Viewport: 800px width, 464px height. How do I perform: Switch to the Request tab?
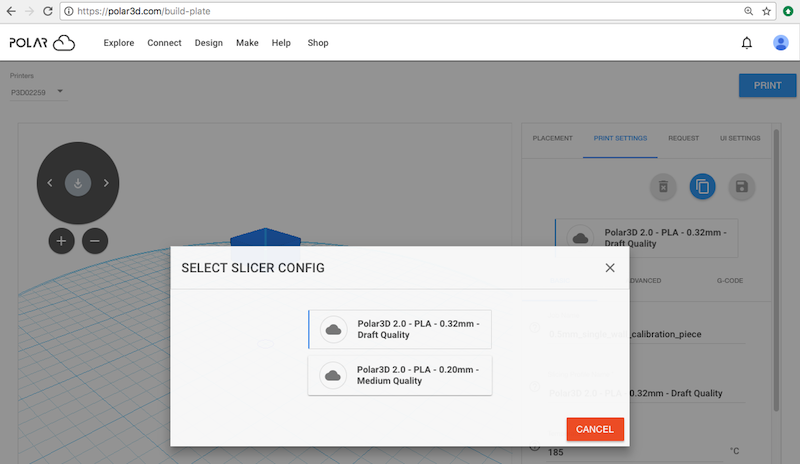(684, 138)
